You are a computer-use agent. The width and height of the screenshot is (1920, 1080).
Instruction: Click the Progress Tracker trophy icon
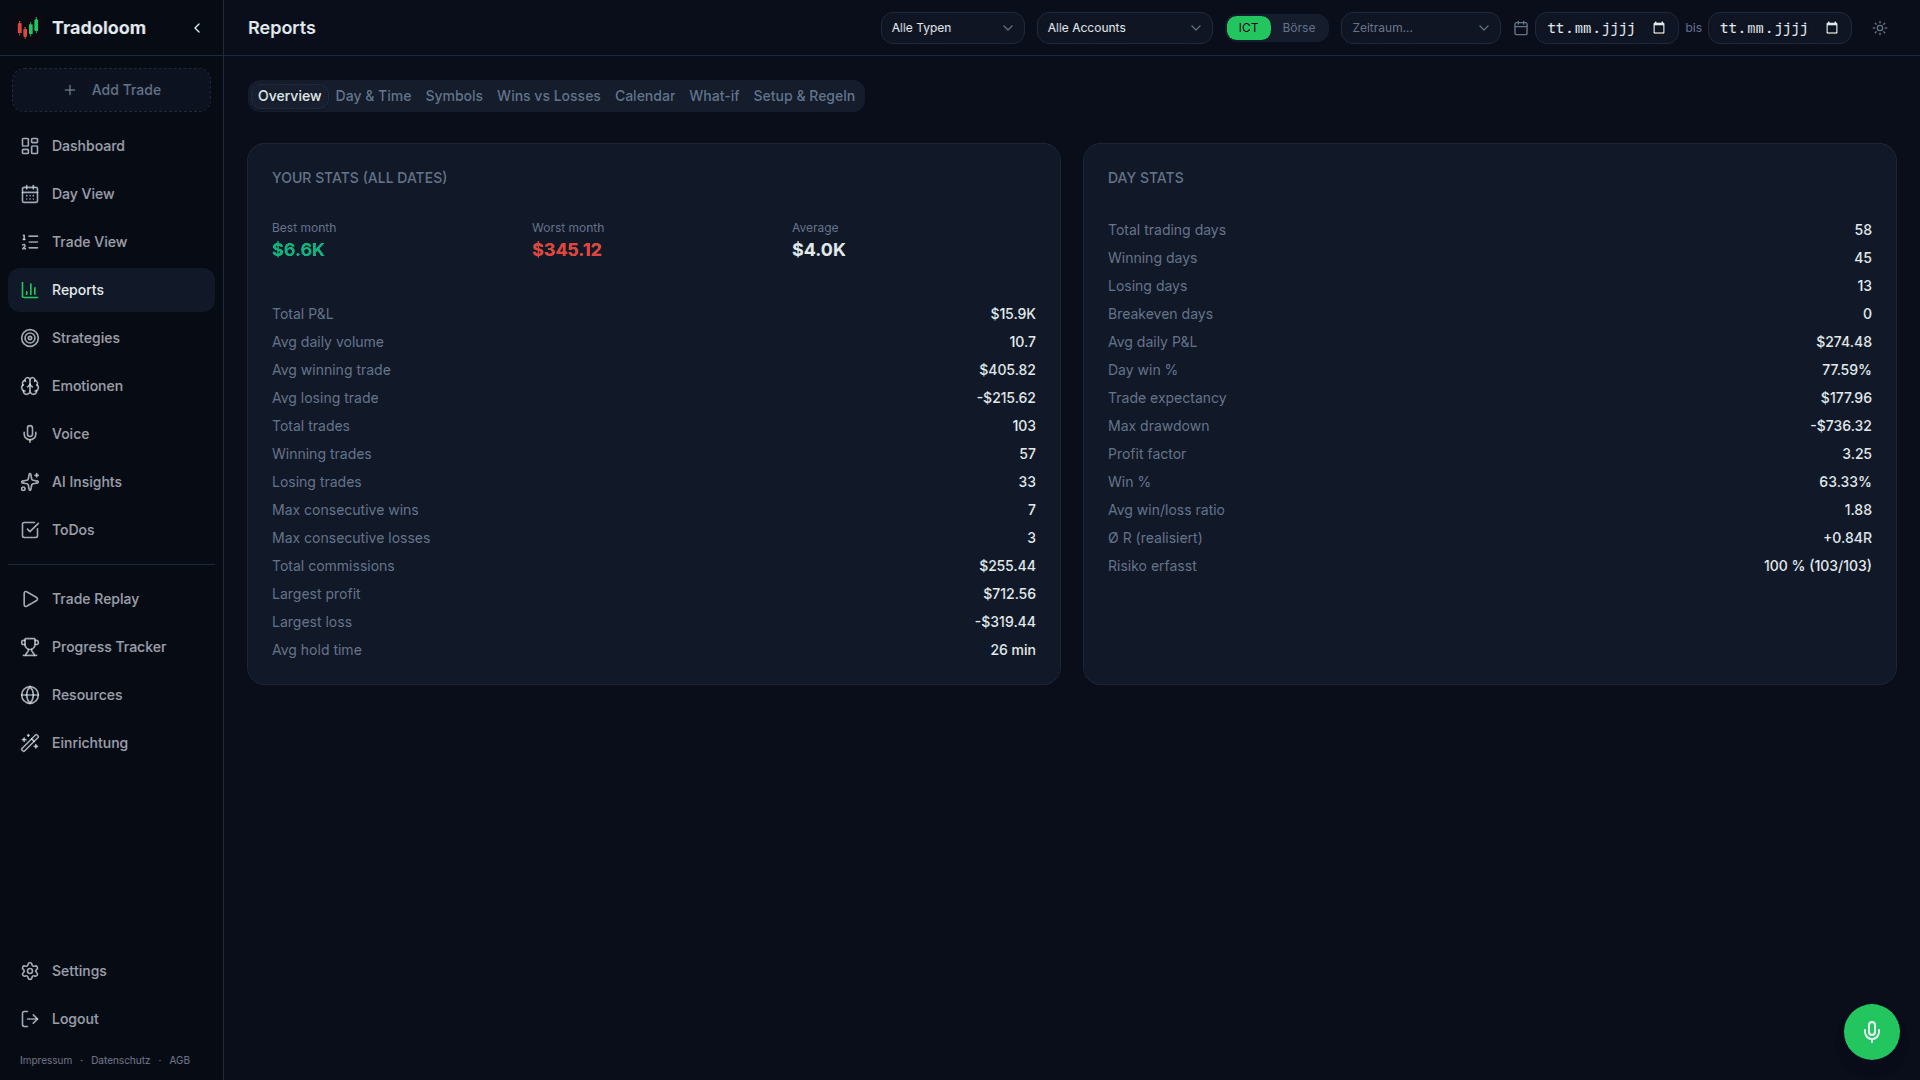tap(30, 647)
